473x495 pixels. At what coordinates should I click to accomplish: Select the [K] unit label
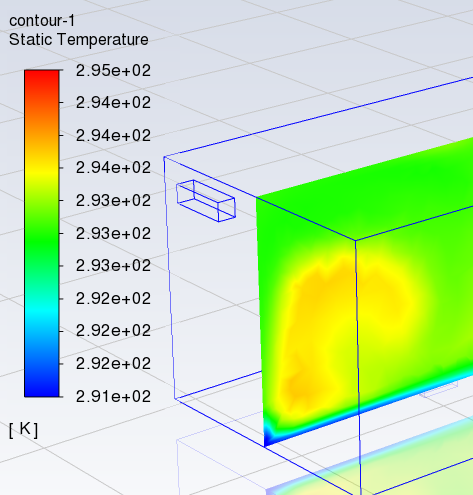click(23, 429)
